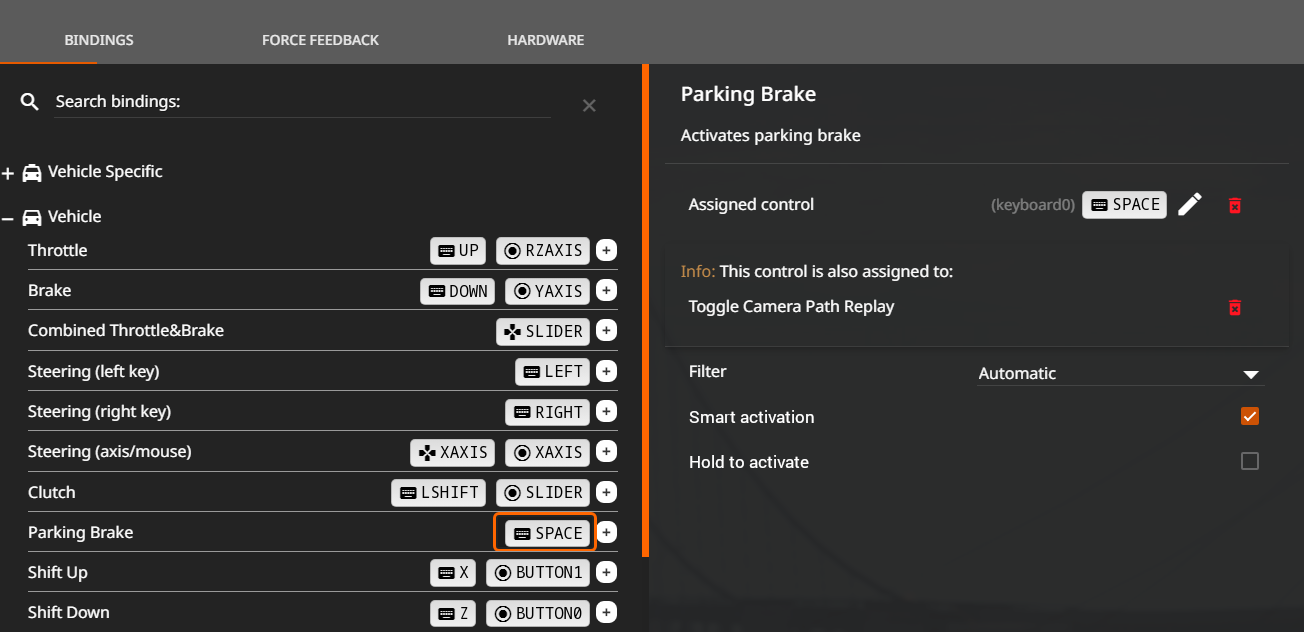Click the trash icon to delete SPACE assignment
This screenshot has width=1304, height=632.
pos(1235,204)
